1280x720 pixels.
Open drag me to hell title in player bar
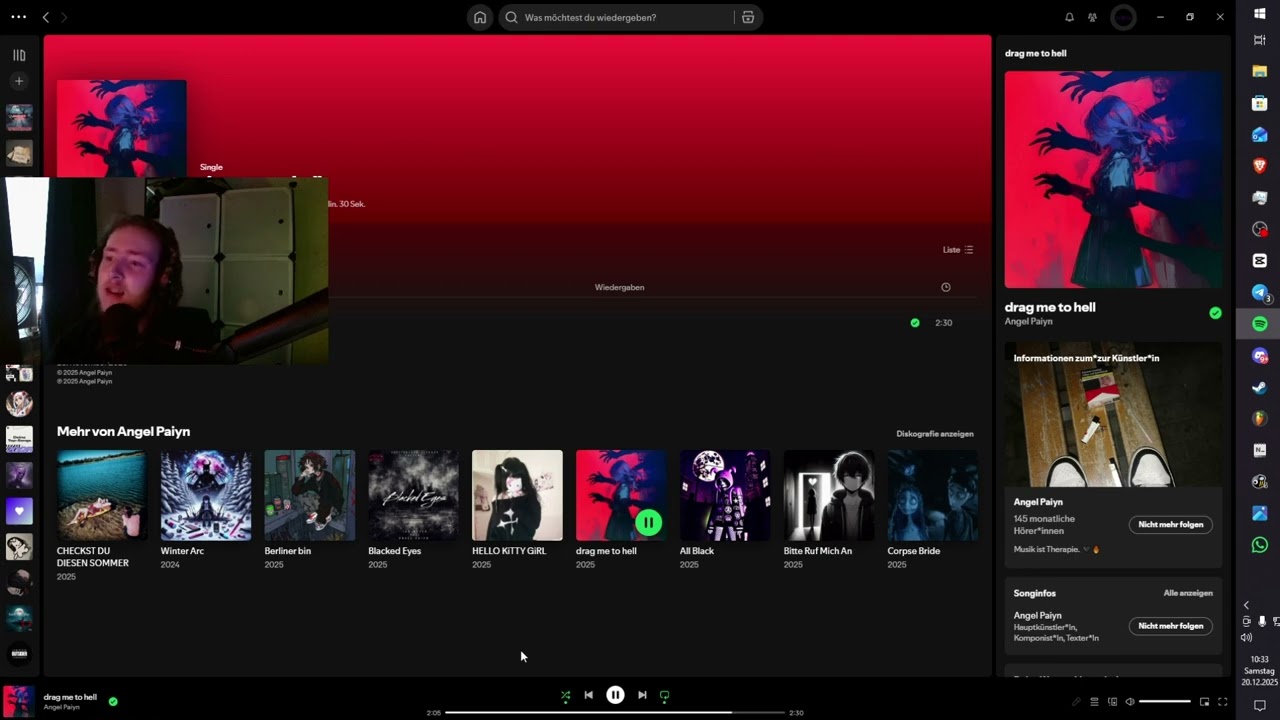(70, 697)
